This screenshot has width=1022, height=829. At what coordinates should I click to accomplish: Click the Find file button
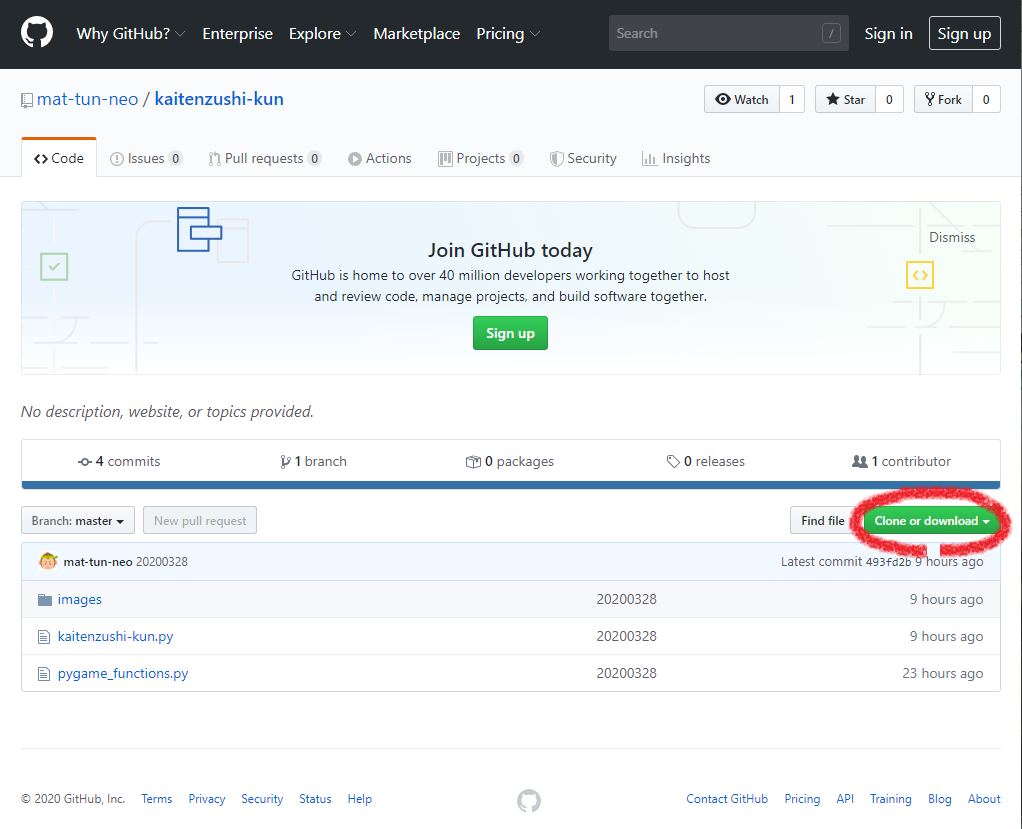[823, 520]
